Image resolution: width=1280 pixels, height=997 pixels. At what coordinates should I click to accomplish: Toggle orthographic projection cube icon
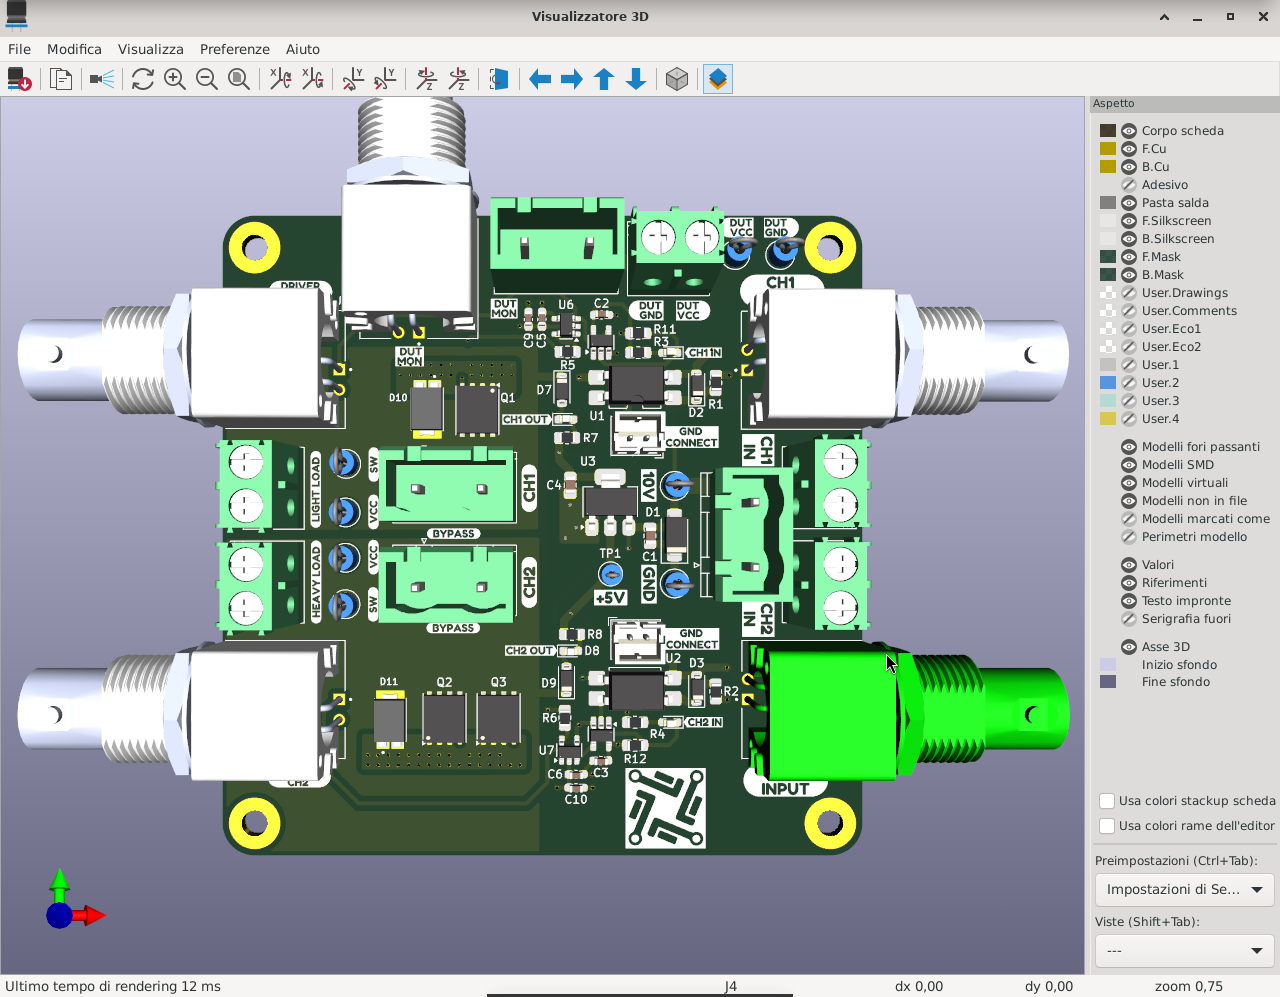pyautogui.click(x=677, y=79)
